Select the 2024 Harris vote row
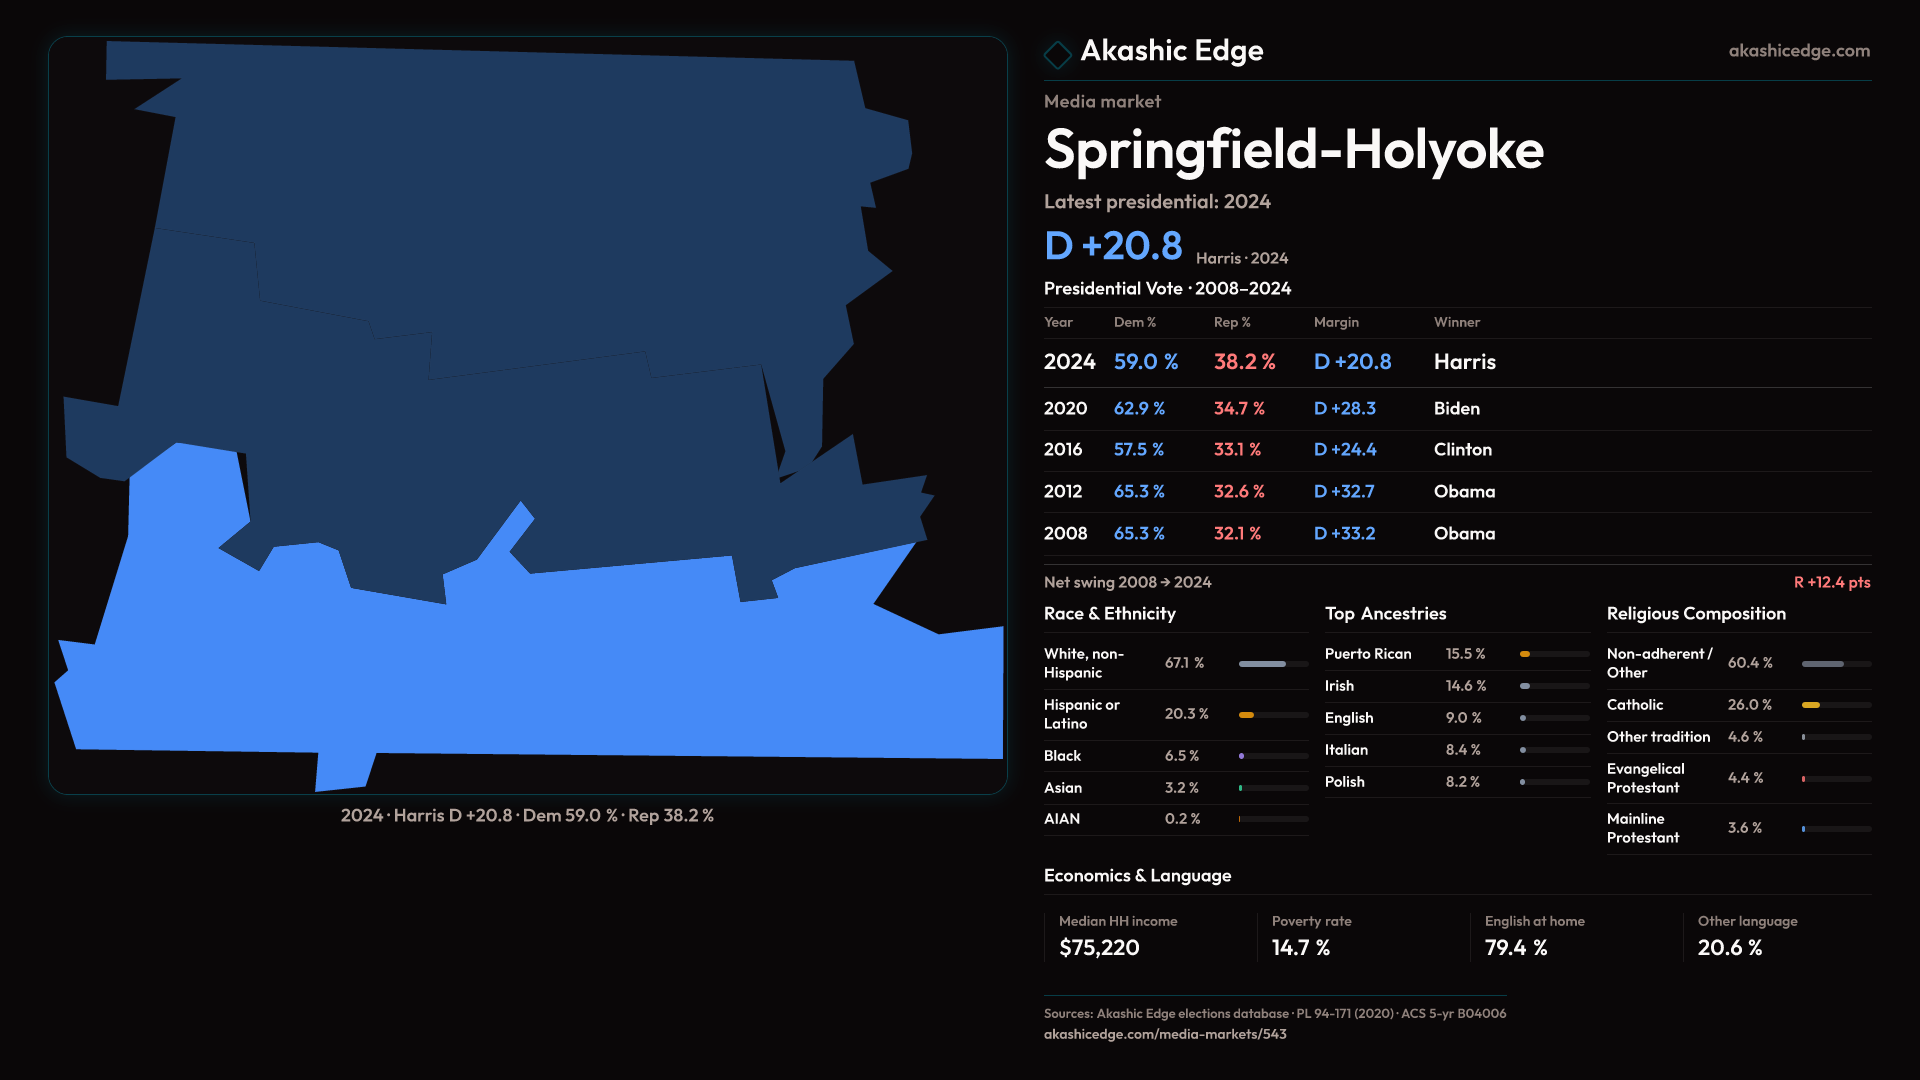 (1456, 362)
